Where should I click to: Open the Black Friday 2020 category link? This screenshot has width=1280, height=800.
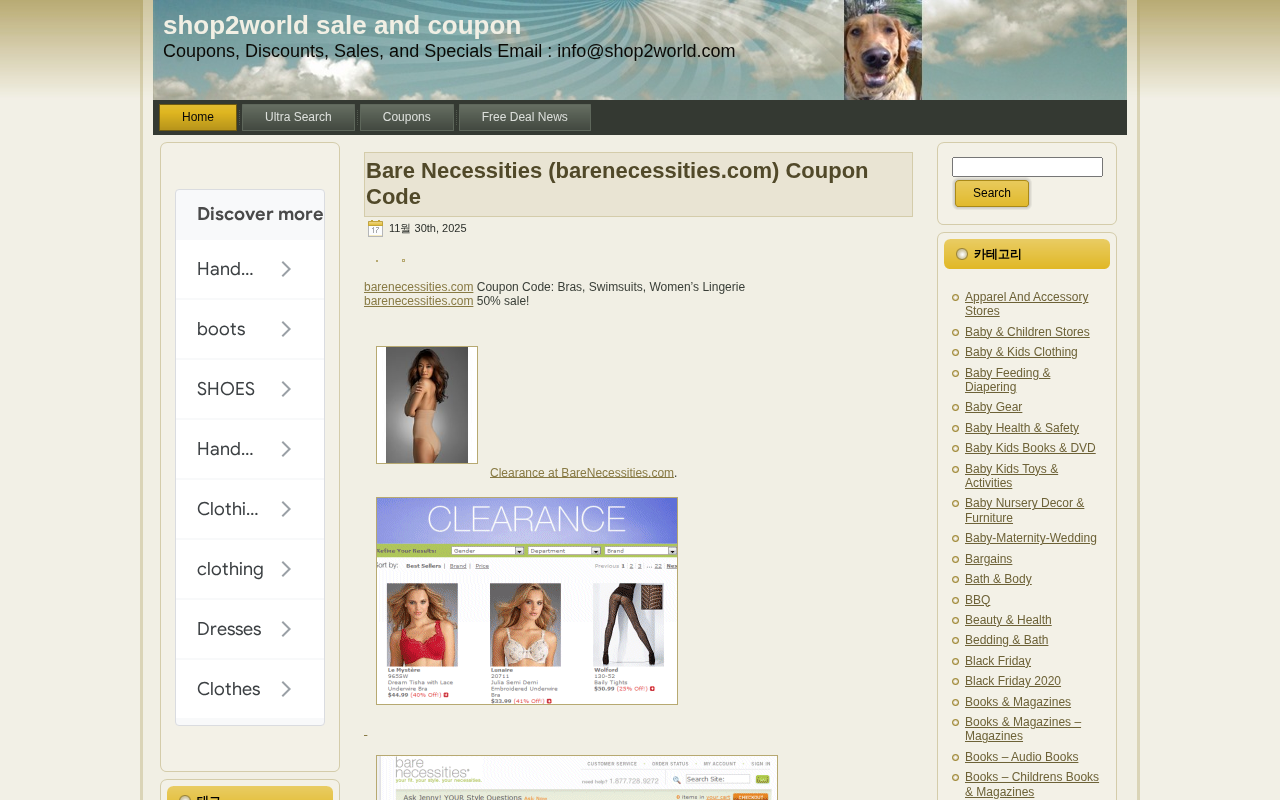(x=1013, y=681)
